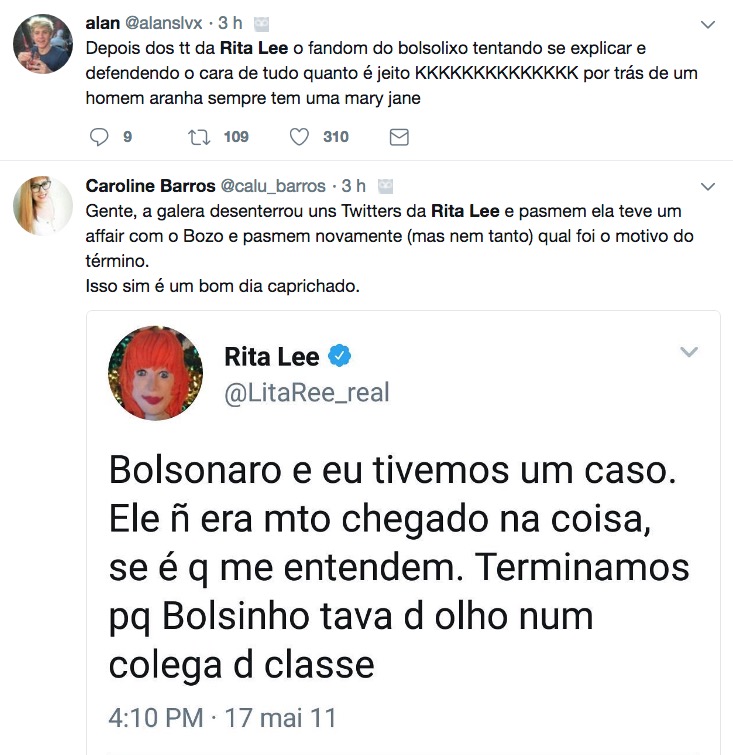Open Caroline Barros's profile avatar
Screen dimensions: 733x755
click(42, 206)
